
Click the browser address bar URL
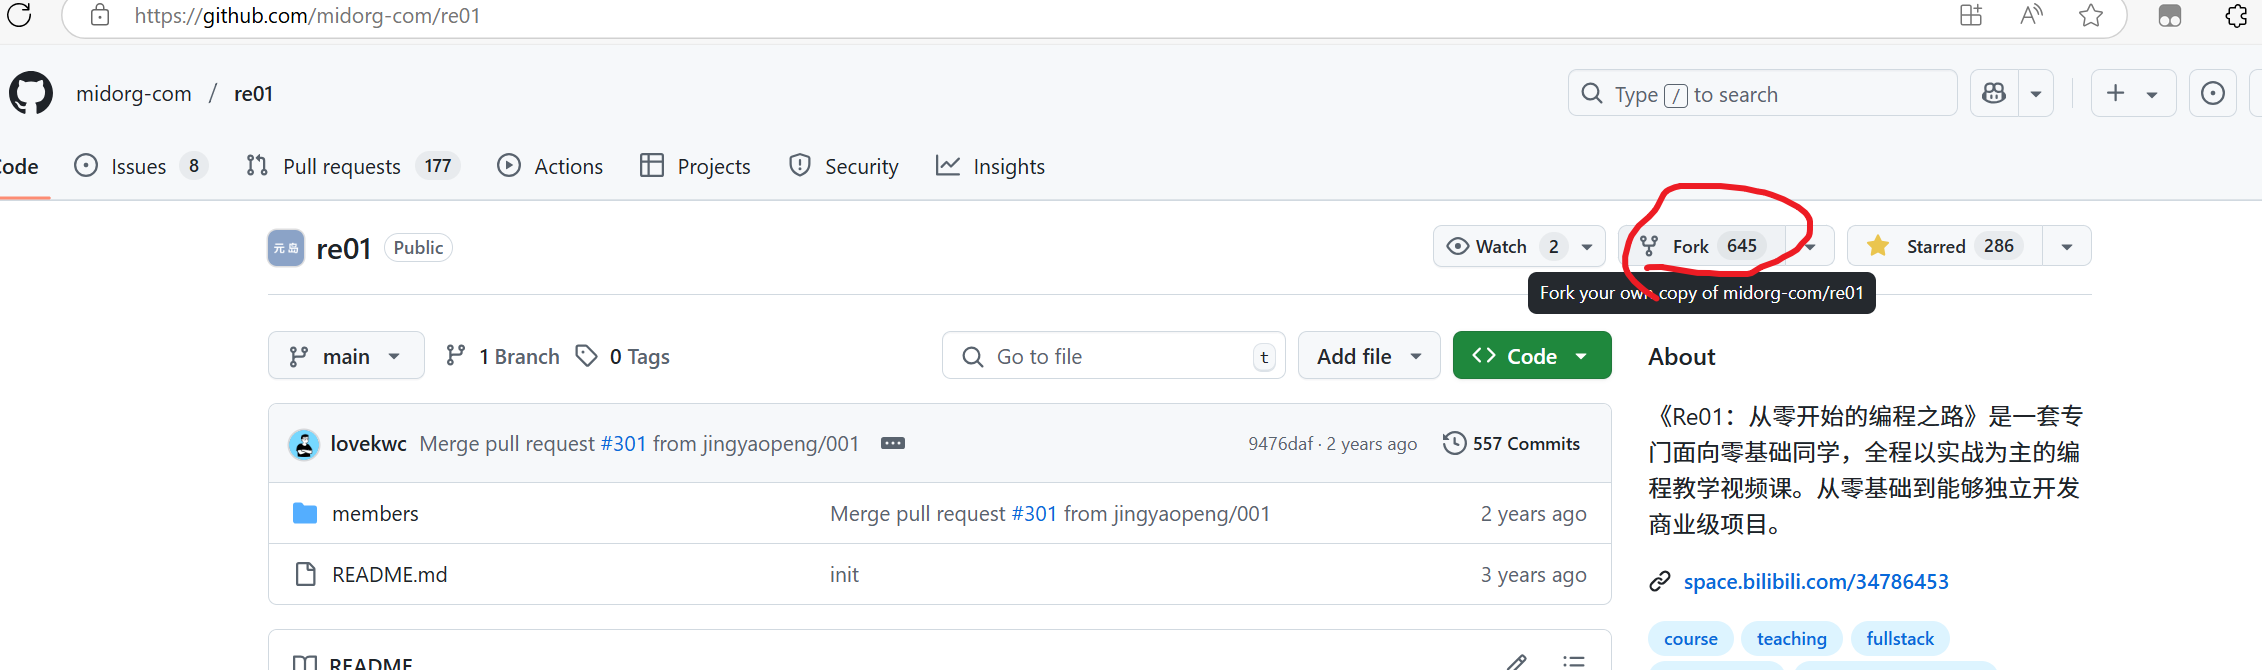(307, 15)
